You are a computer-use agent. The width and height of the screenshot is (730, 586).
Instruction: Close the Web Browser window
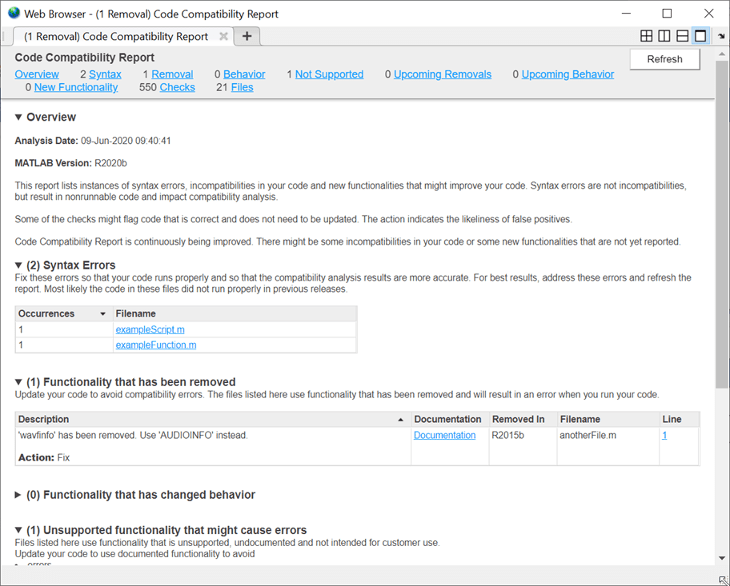pyautogui.click(x=709, y=13)
